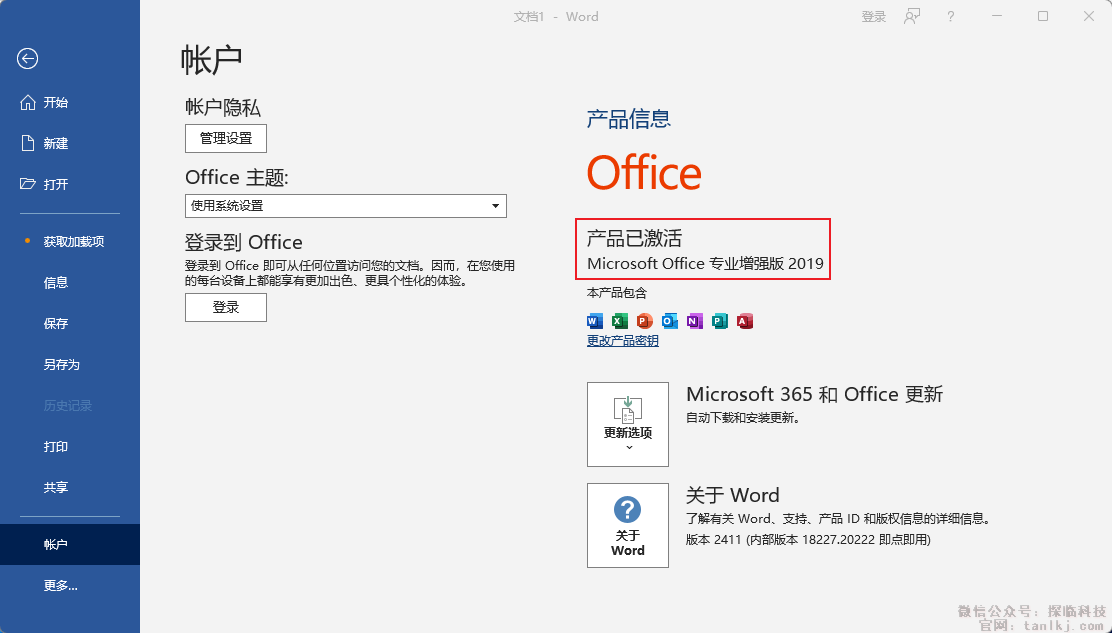Click the feedback person icon in title bar
Image resolution: width=1112 pixels, height=633 pixels.
click(x=912, y=16)
